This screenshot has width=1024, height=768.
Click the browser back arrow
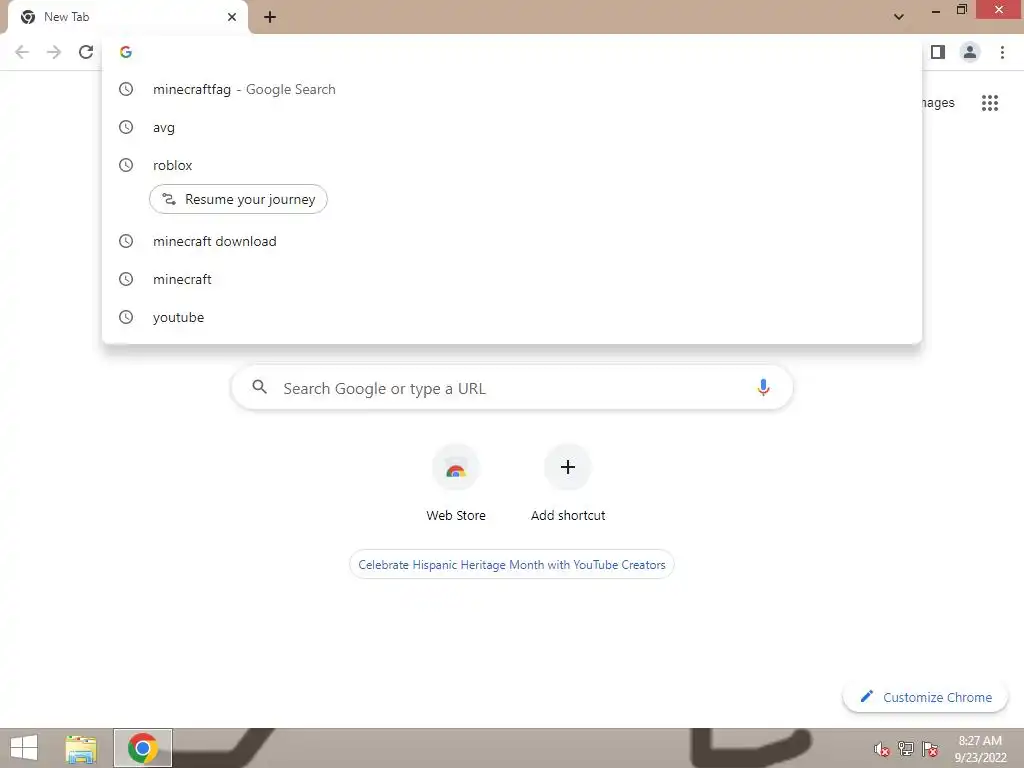[22, 52]
